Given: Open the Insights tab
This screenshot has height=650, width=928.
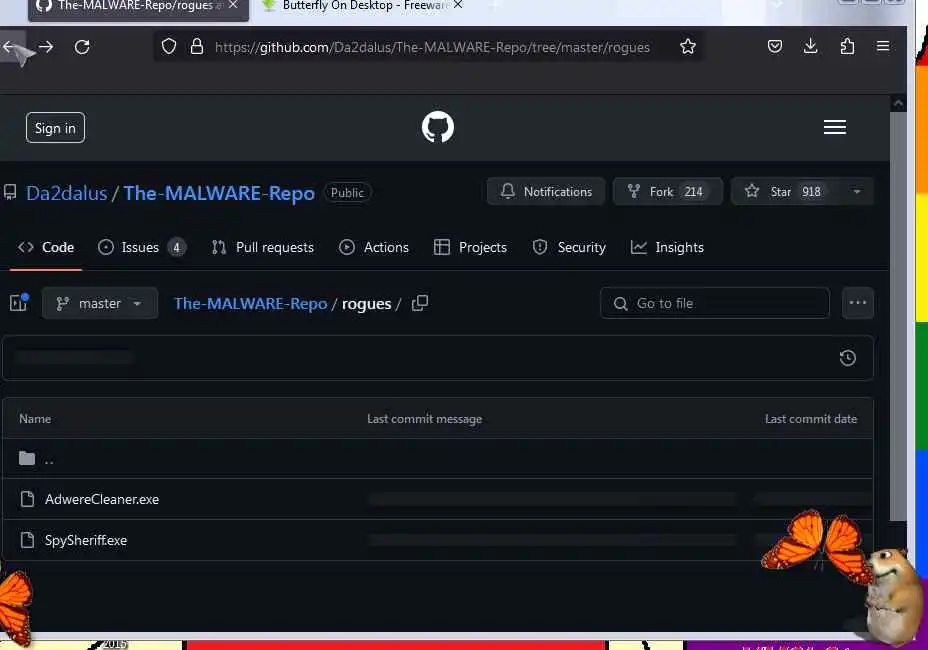Looking at the screenshot, I should [668, 247].
